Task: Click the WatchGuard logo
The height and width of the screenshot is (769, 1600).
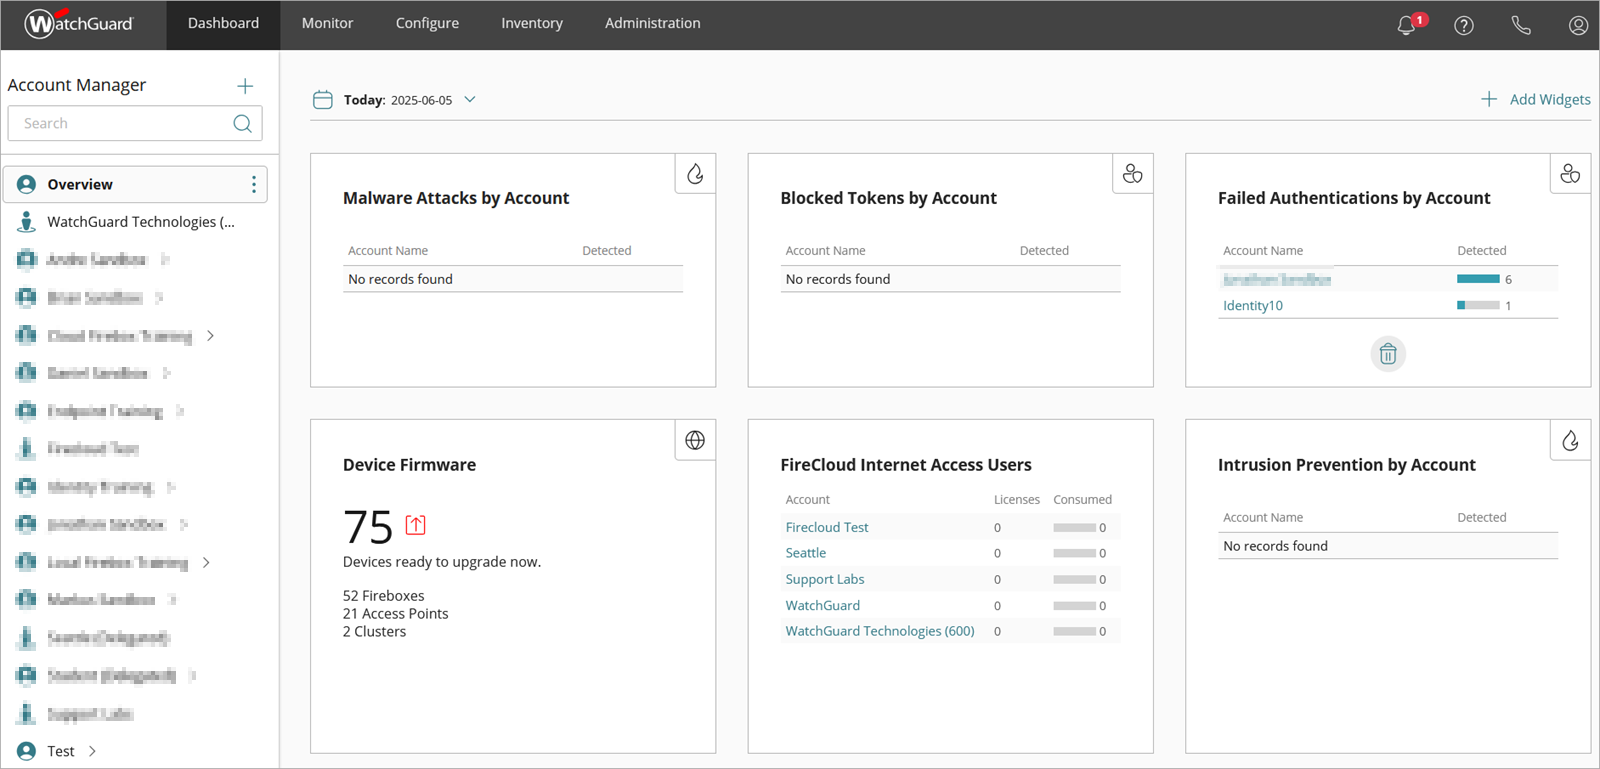Action: (79, 23)
